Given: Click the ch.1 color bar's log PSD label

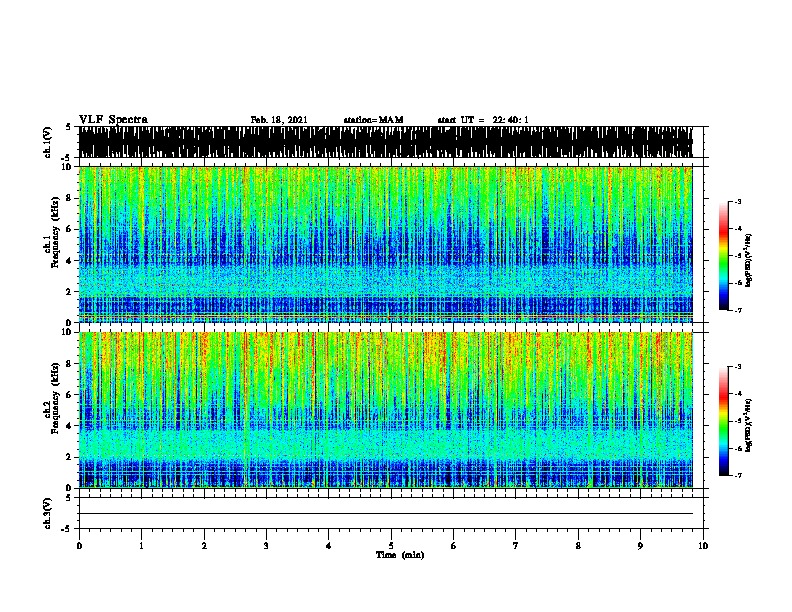Looking at the screenshot, I should (749, 261).
